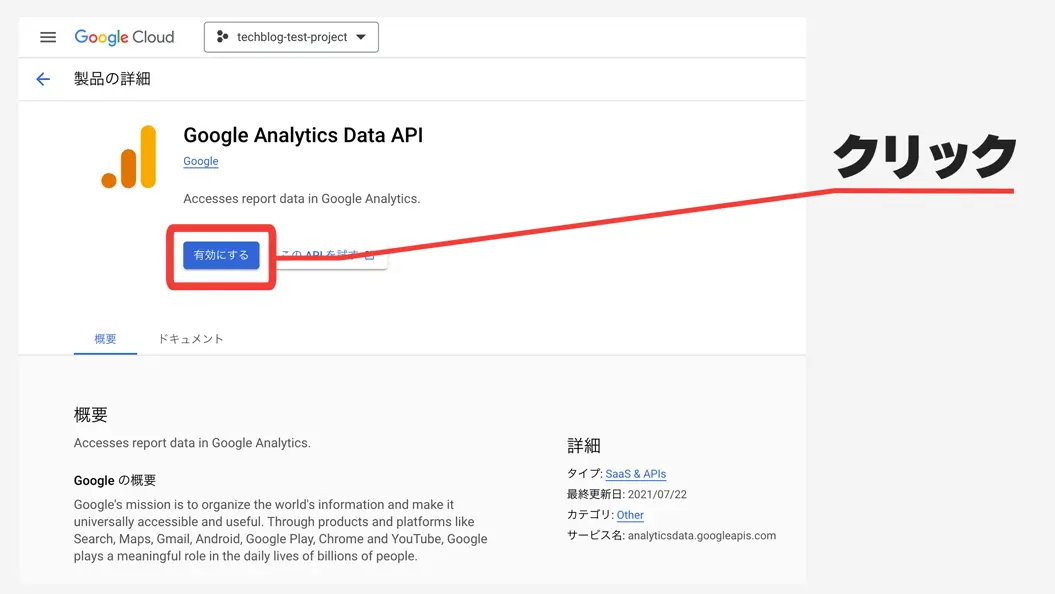The width and height of the screenshot is (1055, 594).
Task: Click the Google の概要 subheading
Action: (x=115, y=480)
